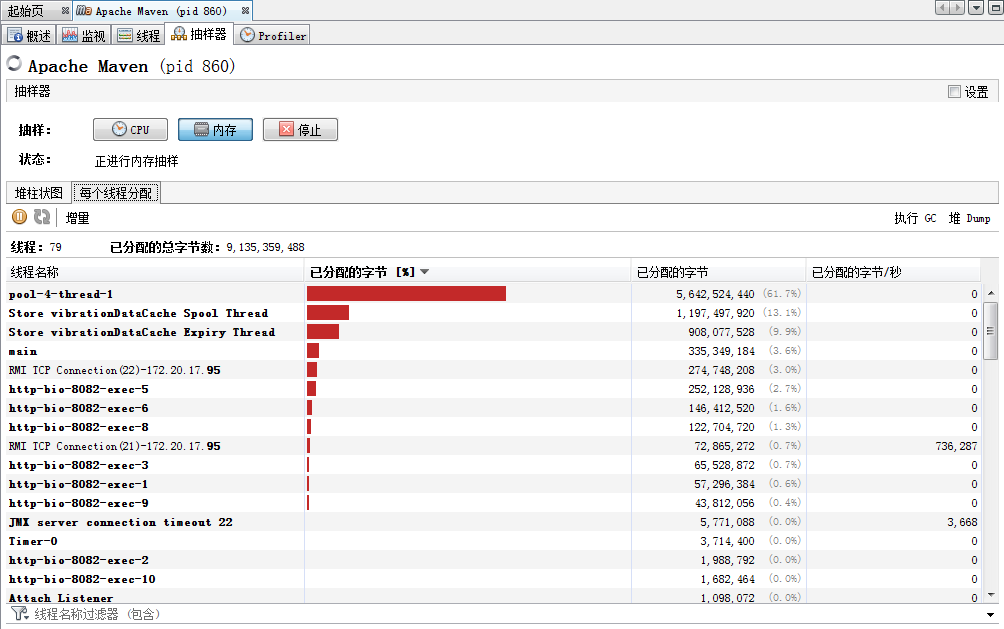Maximize the window with the top-right restore icon

(996, 8)
